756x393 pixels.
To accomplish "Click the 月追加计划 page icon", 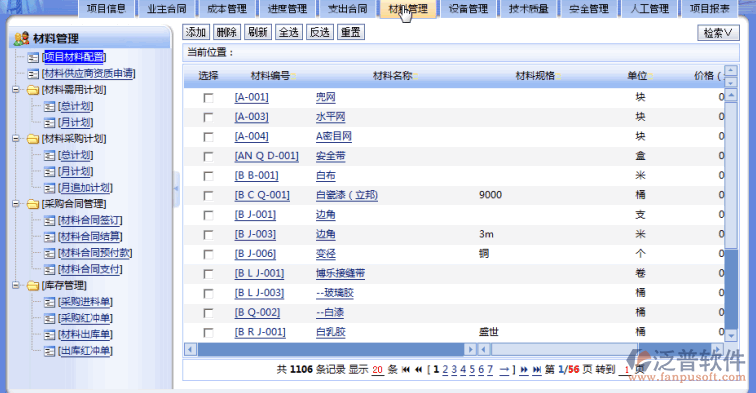I will tap(49, 188).
